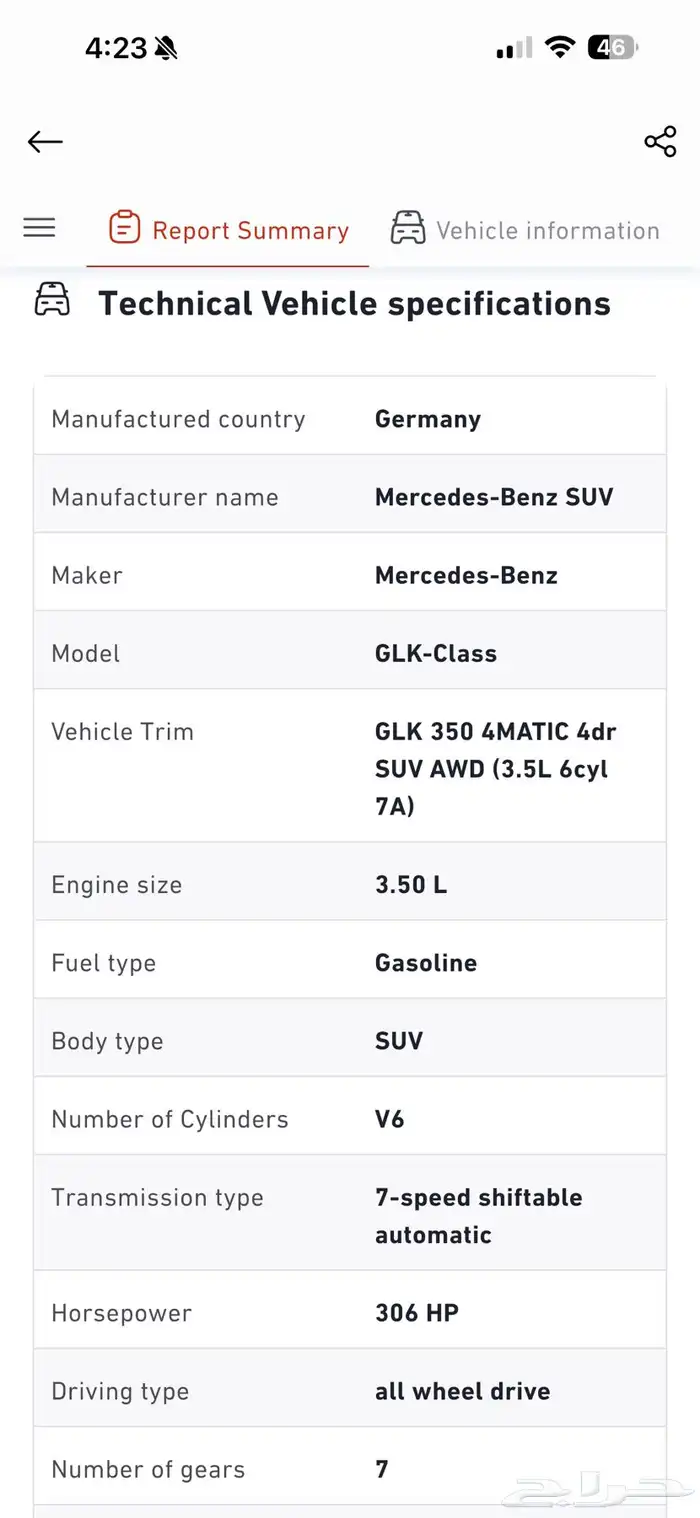Tap the Report Summary clipboard icon
700x1518 pixels.
coord(124,228)
